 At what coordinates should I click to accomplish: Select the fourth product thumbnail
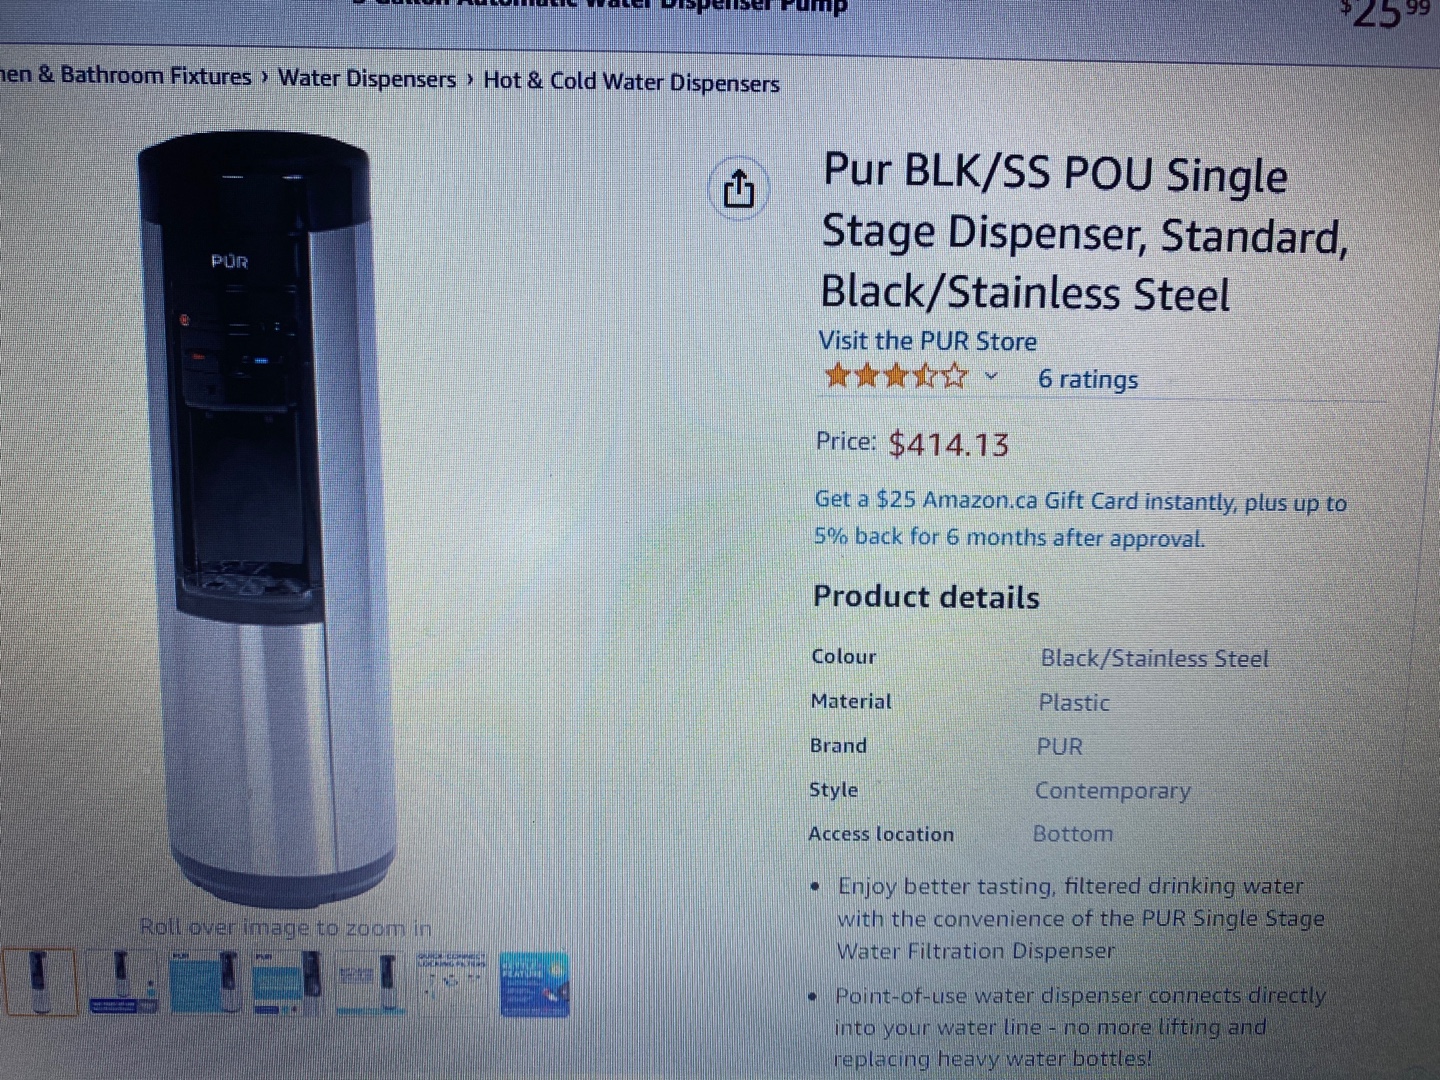coord(287,982)
